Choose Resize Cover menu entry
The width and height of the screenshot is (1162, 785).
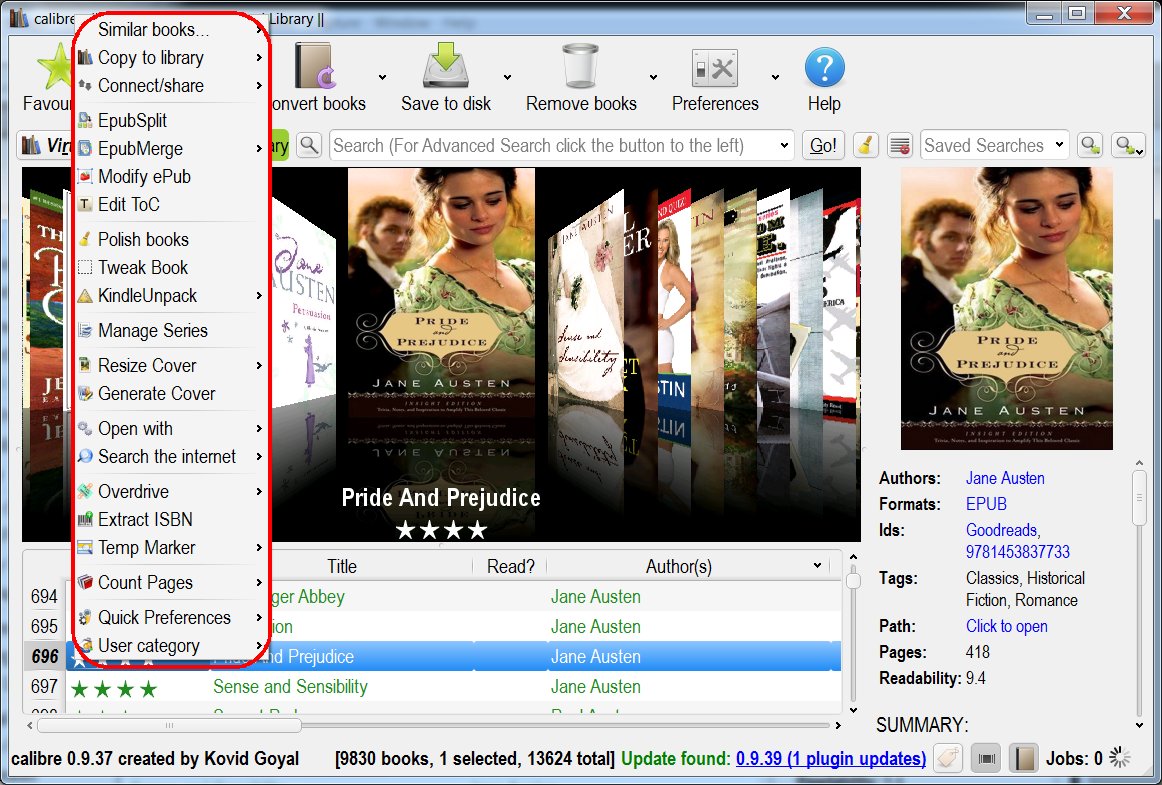coord(170,365)
